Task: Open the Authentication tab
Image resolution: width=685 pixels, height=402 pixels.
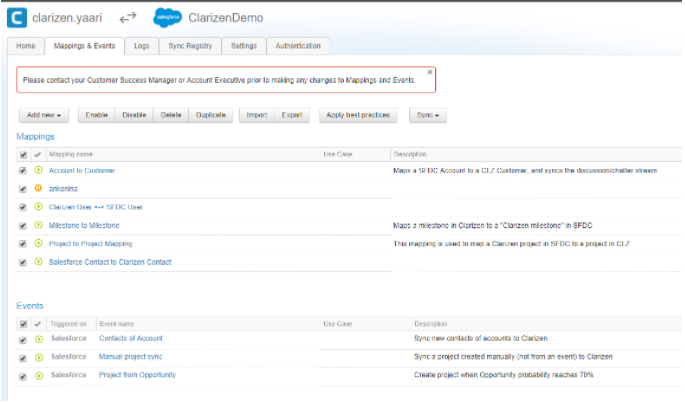Action: tap(298, 46)
